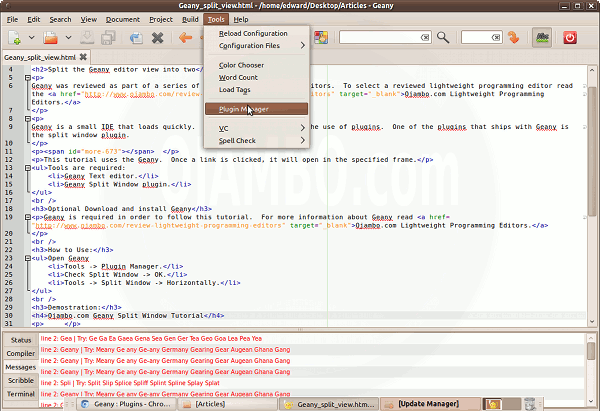
Task: Reload the current file from disk
Action: pyautogui.click(x=136, y=38)
